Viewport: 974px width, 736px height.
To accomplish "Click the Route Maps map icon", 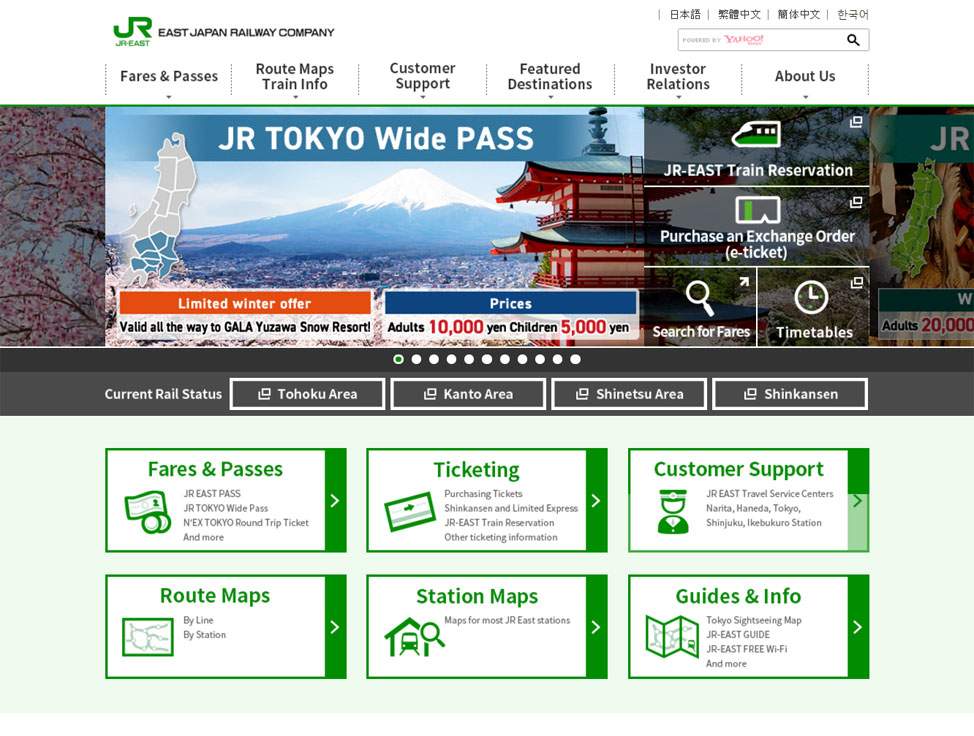I will tap(148, 637).
